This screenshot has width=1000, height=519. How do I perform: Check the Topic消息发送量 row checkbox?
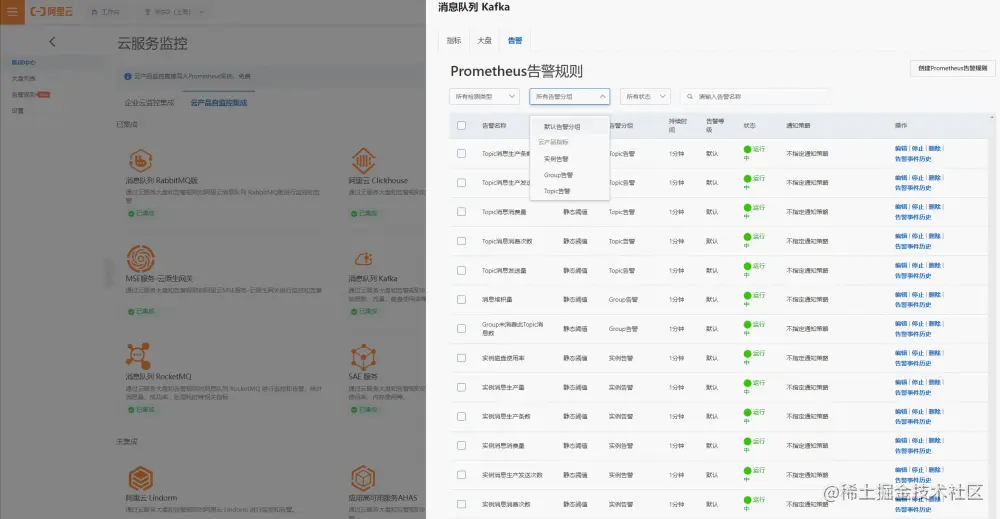[461, 270]
